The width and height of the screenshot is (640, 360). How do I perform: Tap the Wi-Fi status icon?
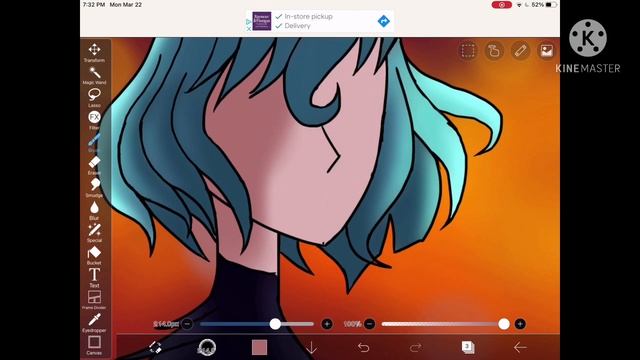(519, 5)
